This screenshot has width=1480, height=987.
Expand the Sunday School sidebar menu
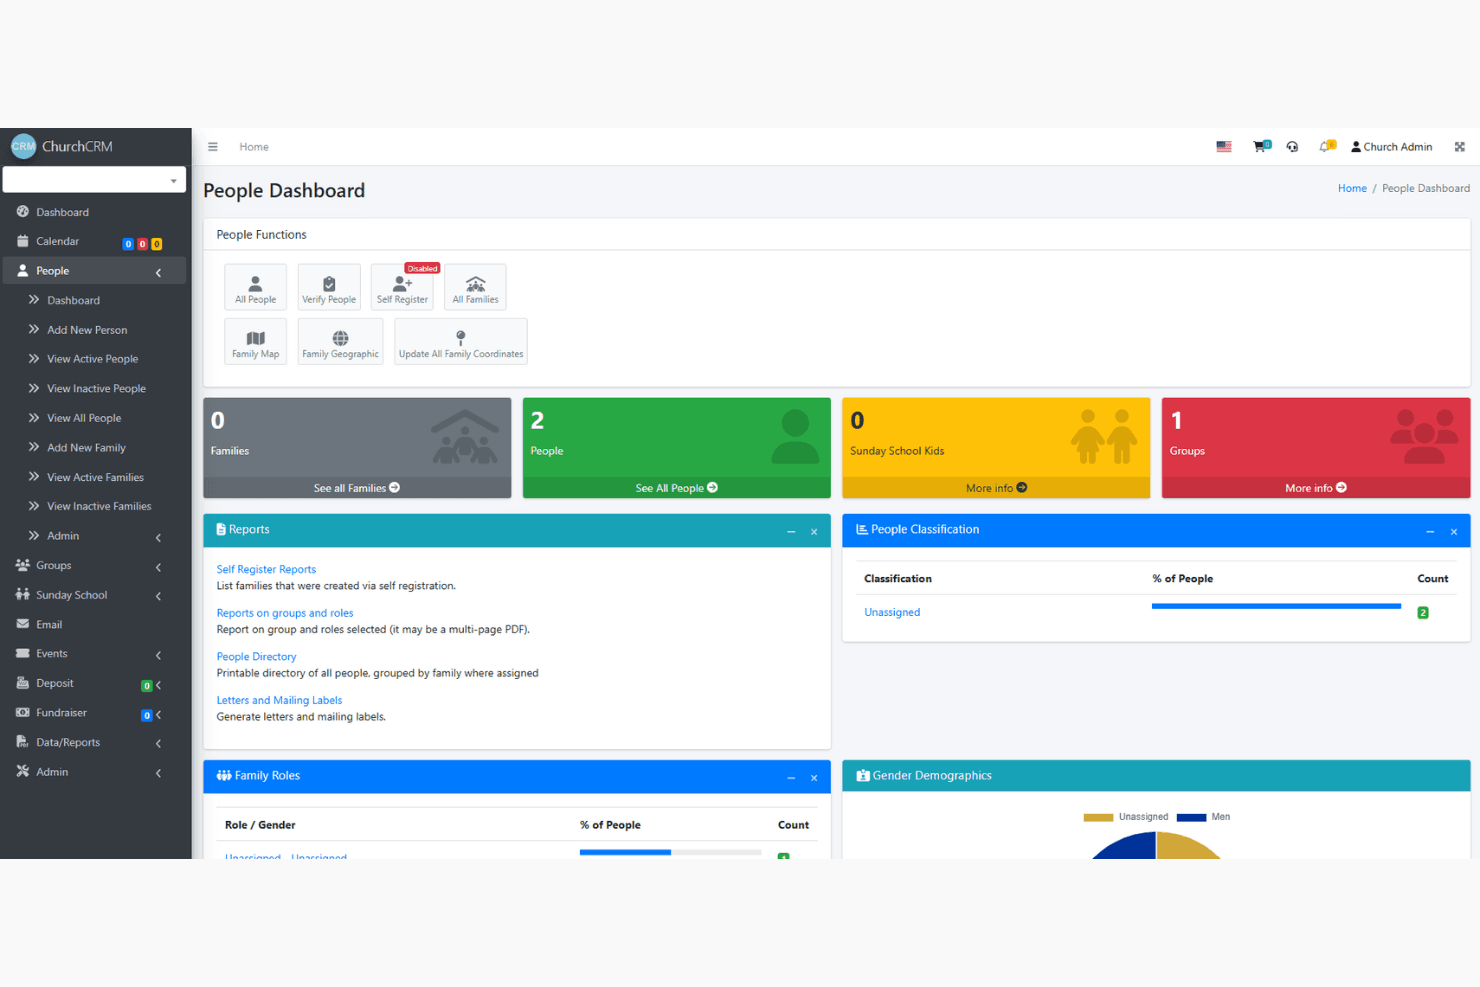point(94,595)
